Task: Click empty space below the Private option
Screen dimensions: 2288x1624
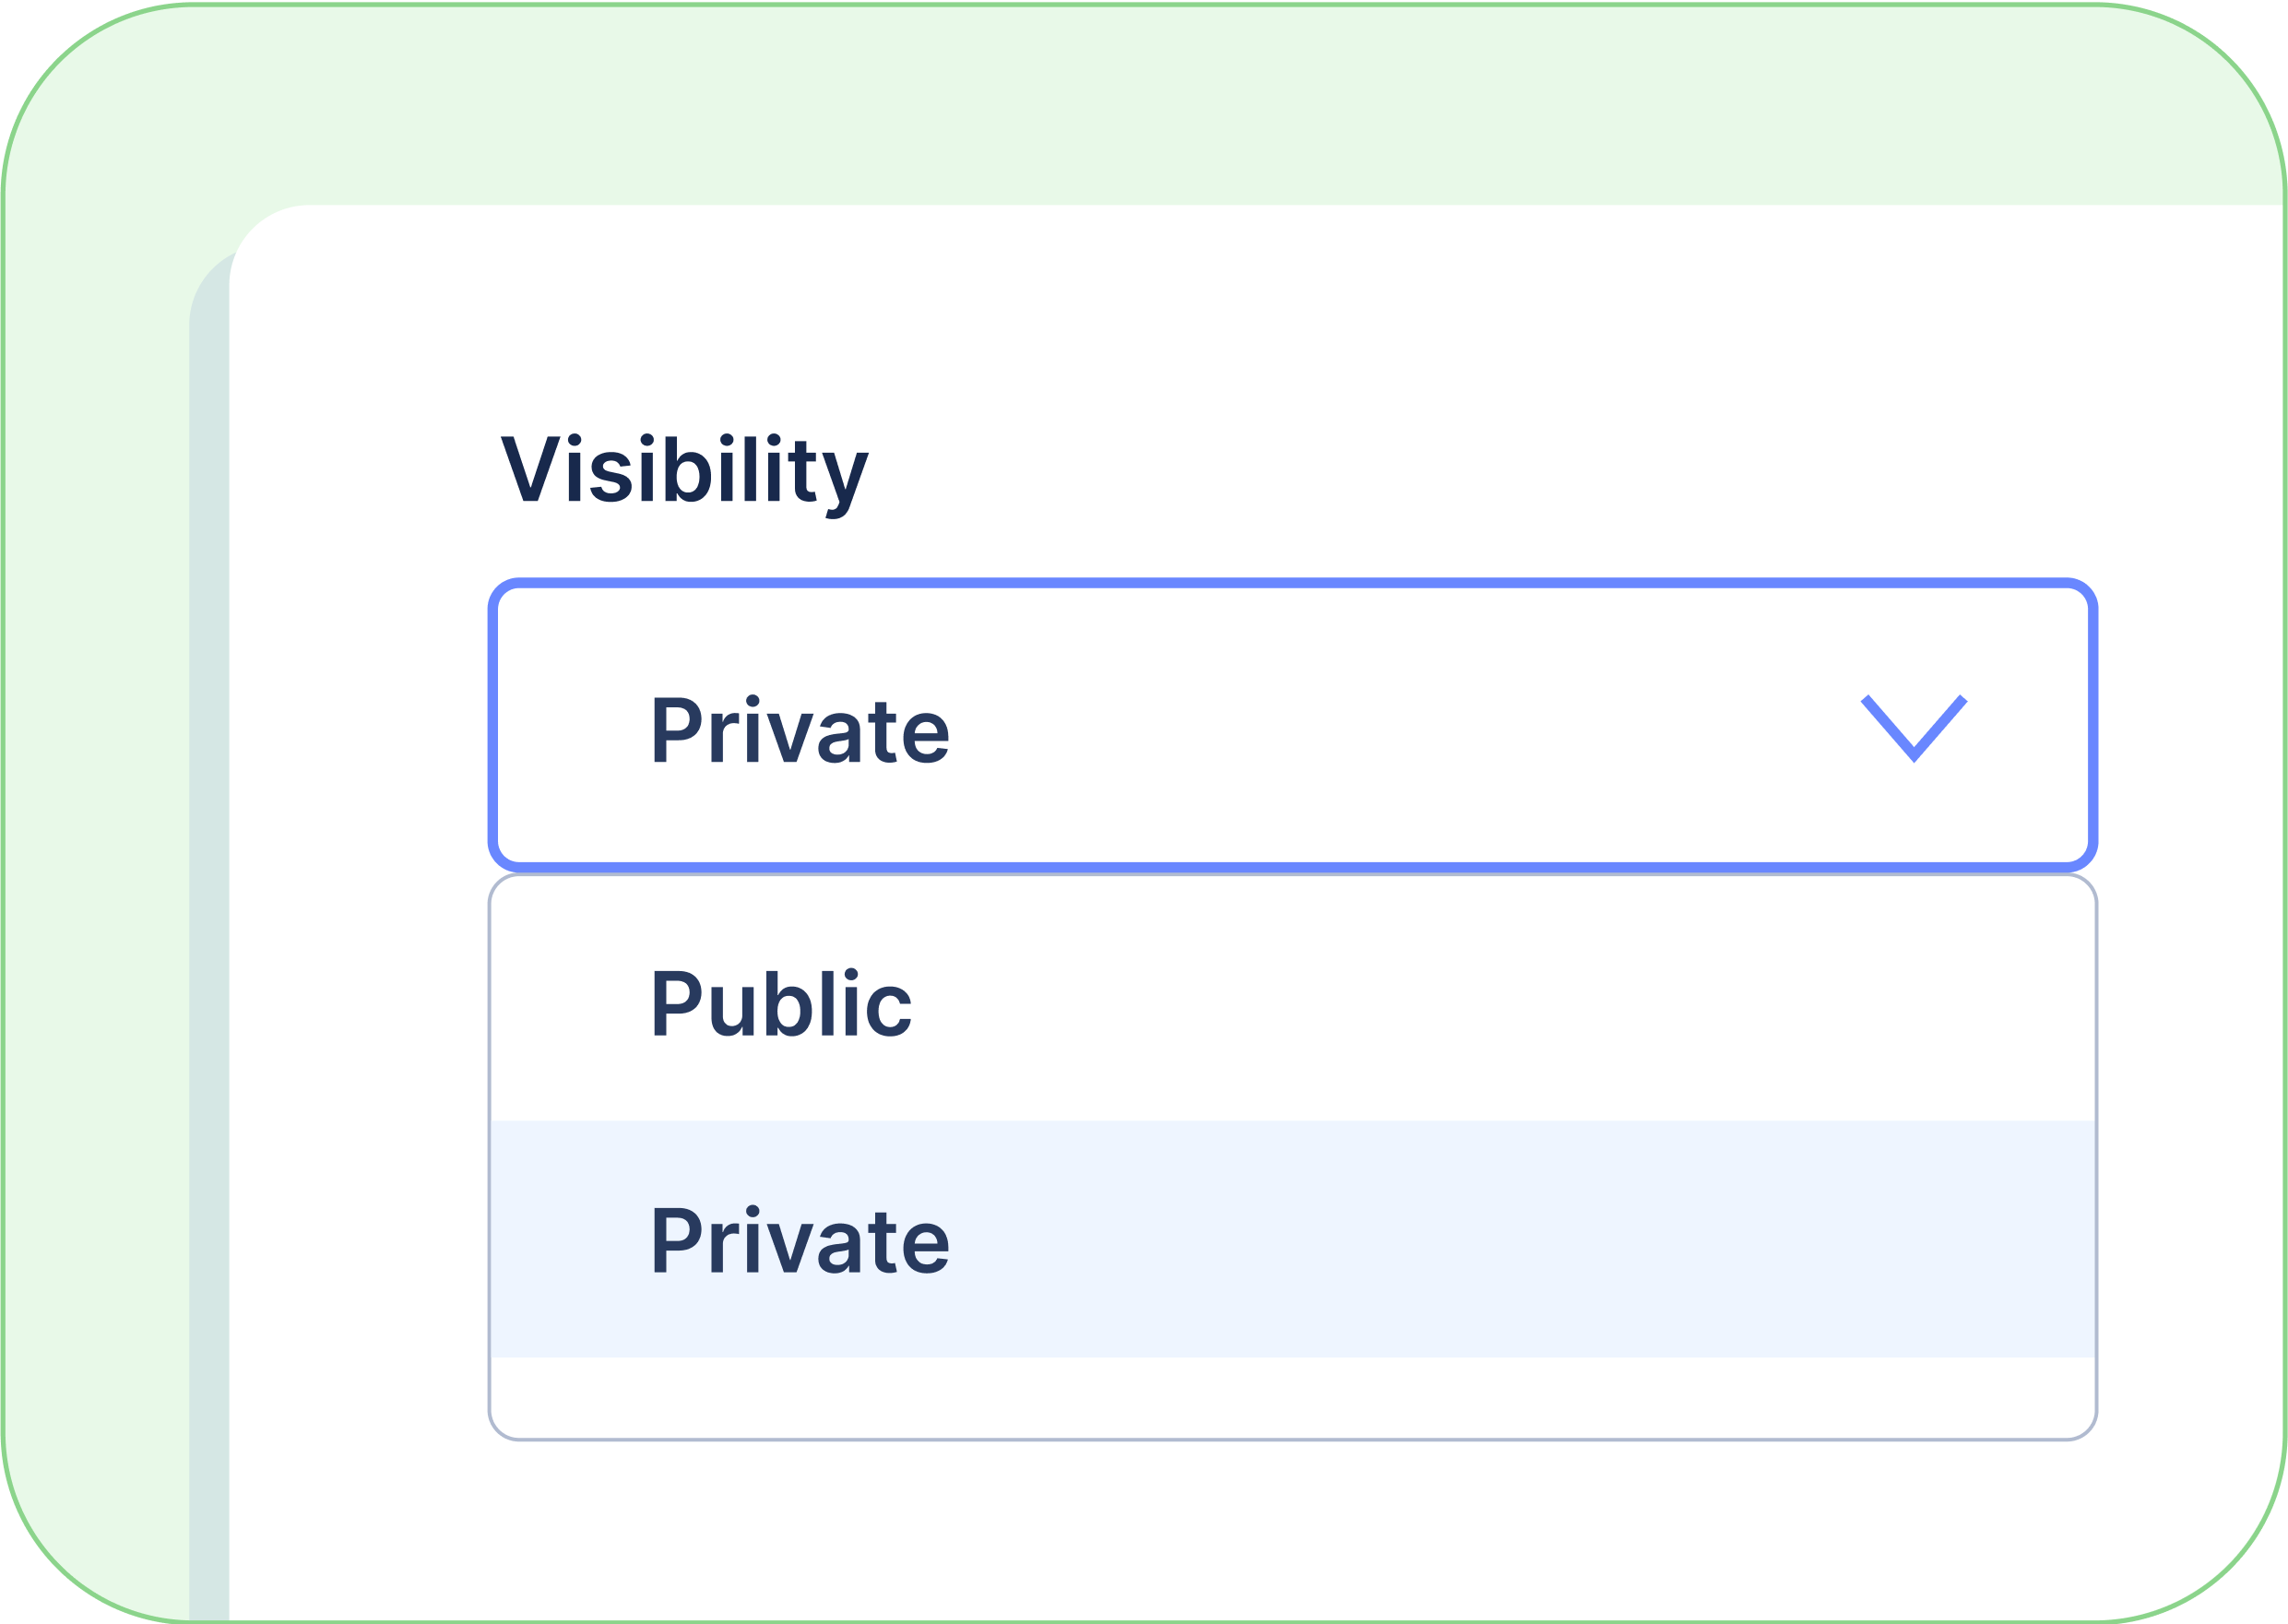Action: (x=1292, y=1397)
